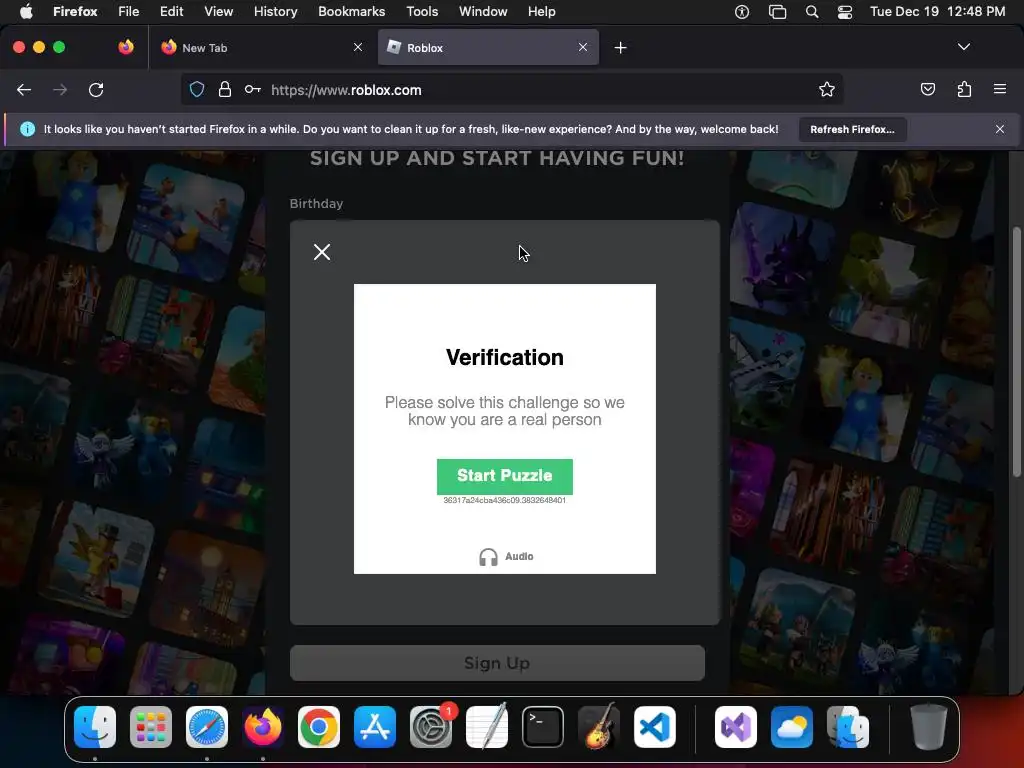Reload the current Roblox page

coord(96,90)
